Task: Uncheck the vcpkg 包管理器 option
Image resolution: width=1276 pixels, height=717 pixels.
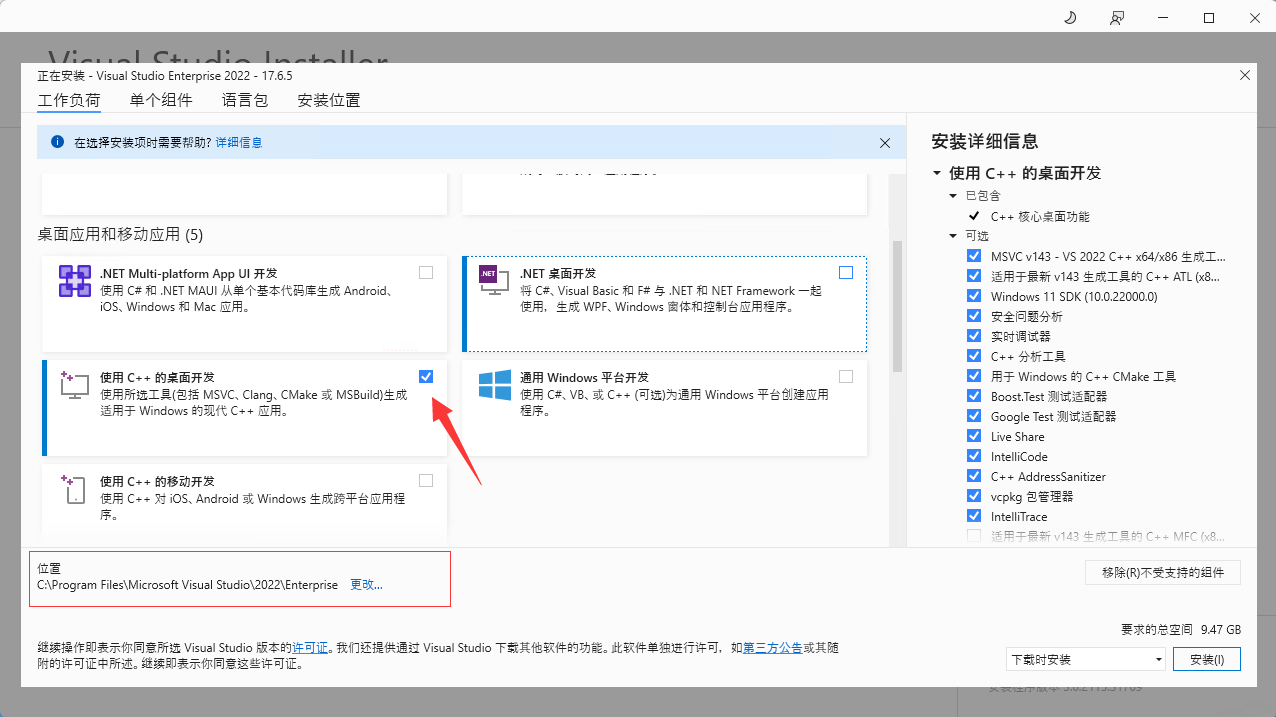Action: (x=974, y=496)
